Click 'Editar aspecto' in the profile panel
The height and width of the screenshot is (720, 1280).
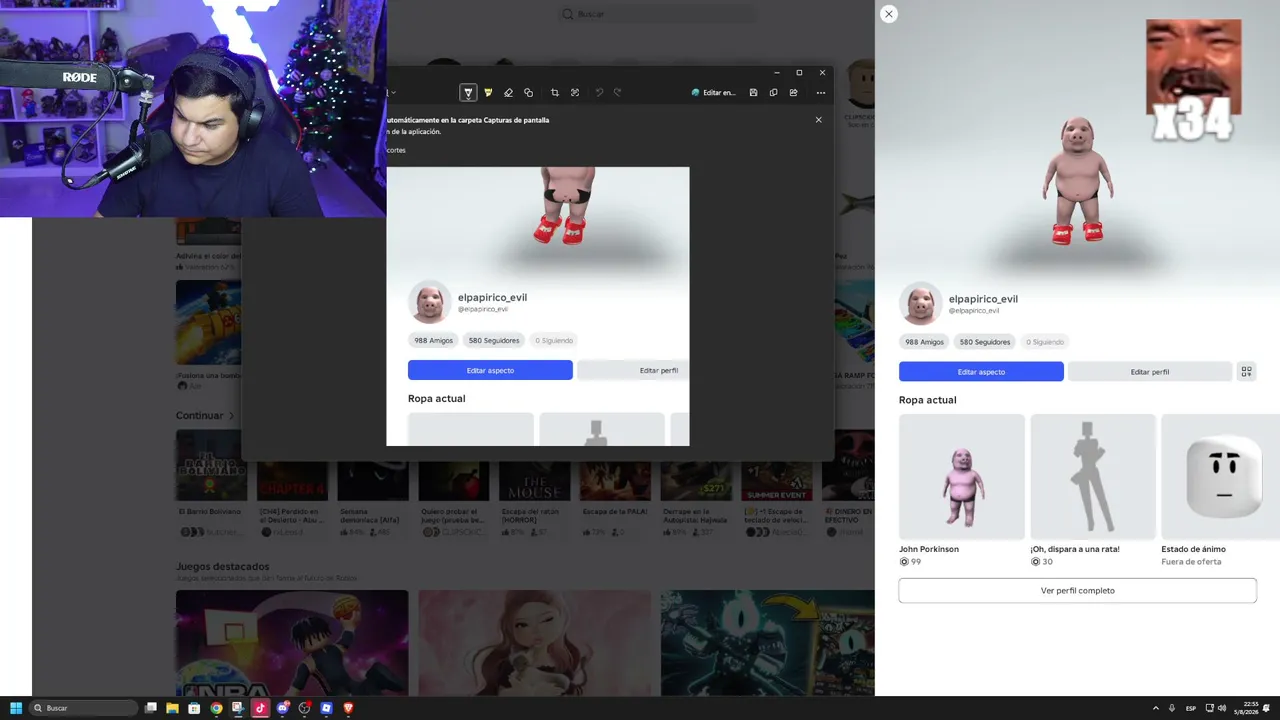(981, 372)
